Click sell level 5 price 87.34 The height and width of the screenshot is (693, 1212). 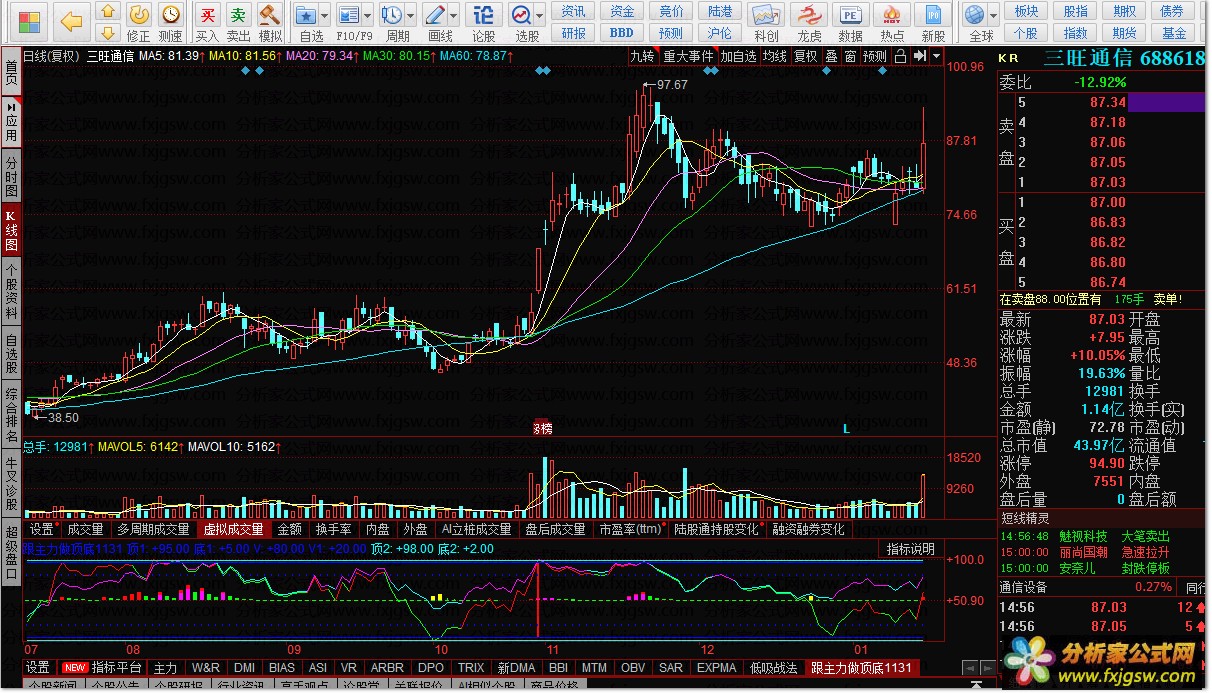(x=1108, y=102)
